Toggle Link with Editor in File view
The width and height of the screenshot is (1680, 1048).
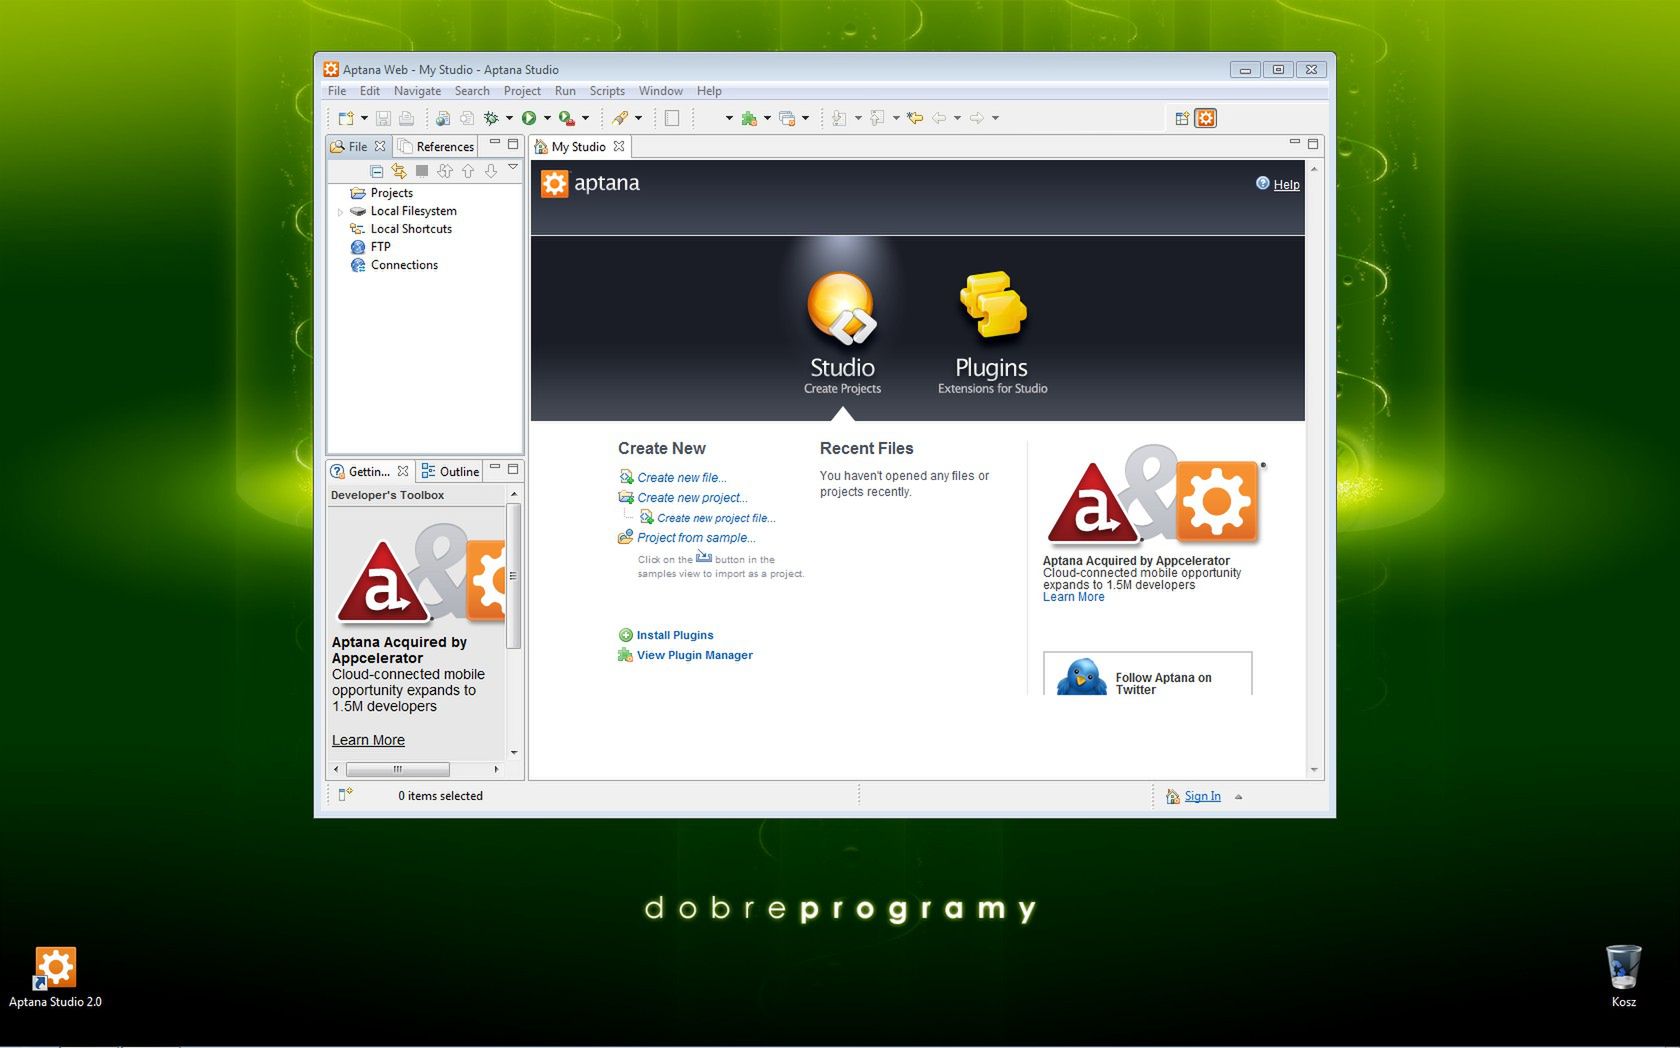[x=399, y=171]
